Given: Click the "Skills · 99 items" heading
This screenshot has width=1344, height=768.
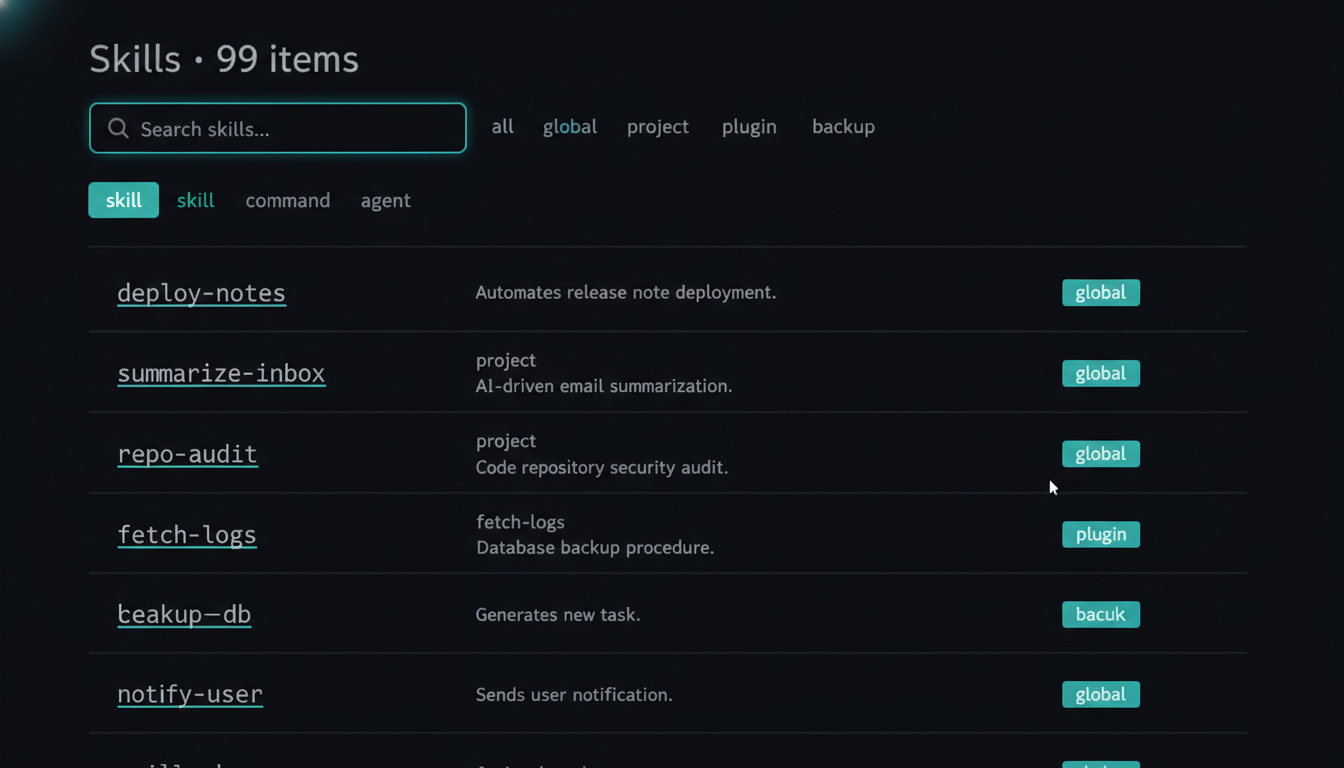Looking at the screenshot, I should pyautogui.click(x=224, y=59).
